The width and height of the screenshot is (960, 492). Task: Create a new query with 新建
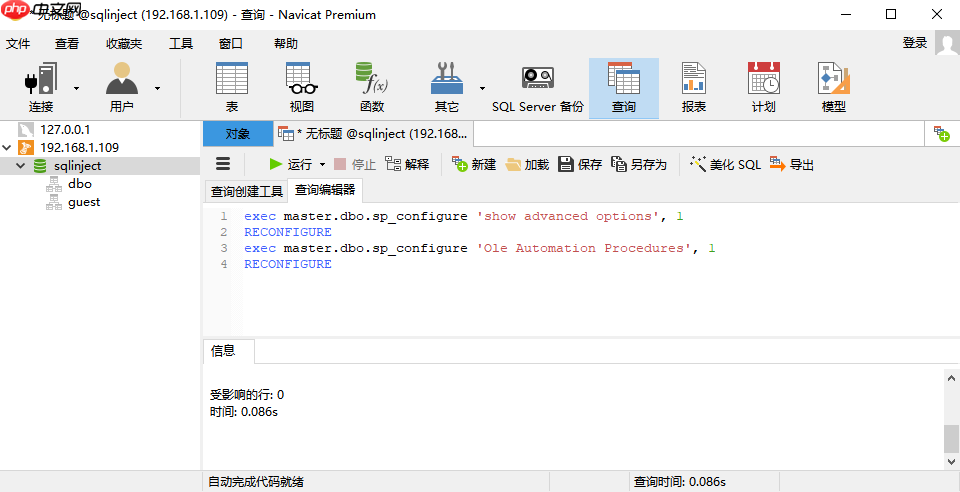pos(474,164)
